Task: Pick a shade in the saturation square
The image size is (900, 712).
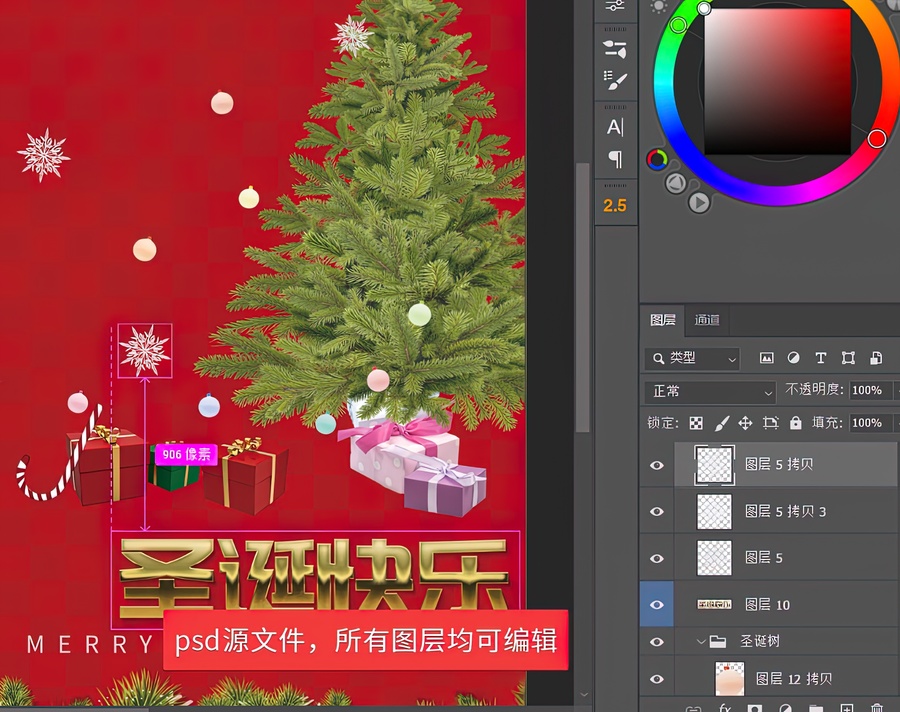Action: point(777,82)
